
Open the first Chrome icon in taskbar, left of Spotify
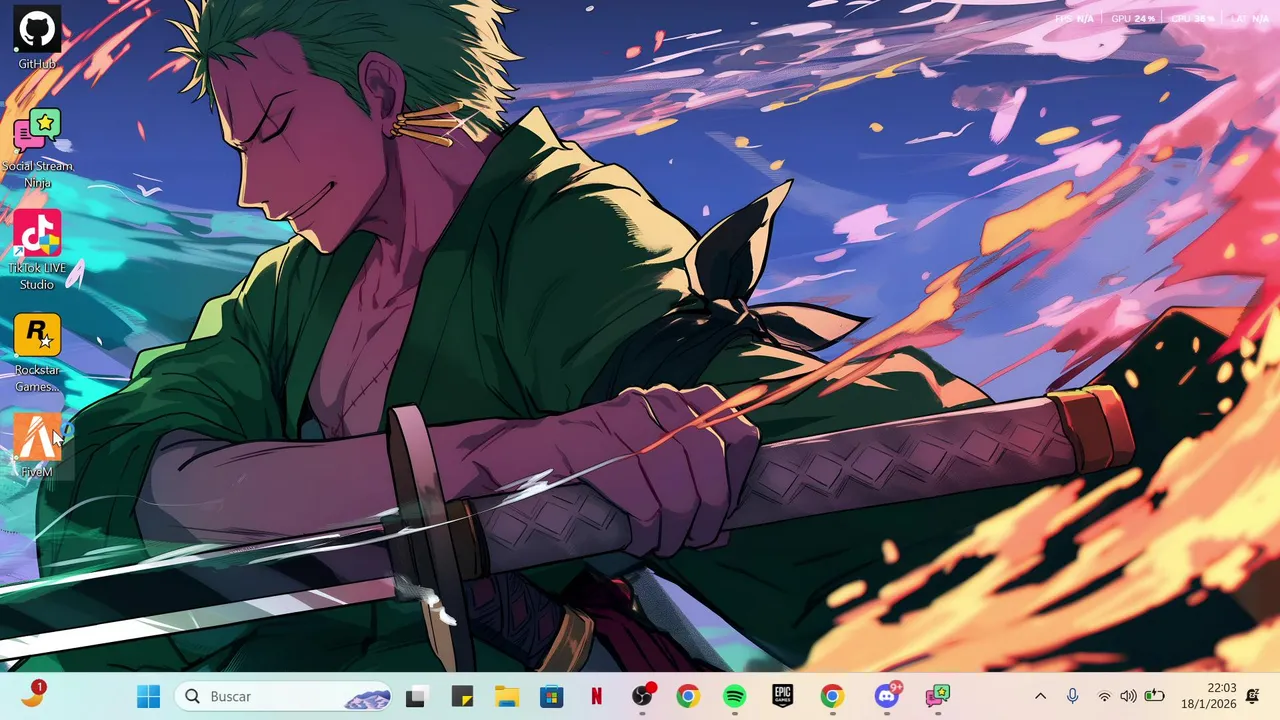[688, 696]
